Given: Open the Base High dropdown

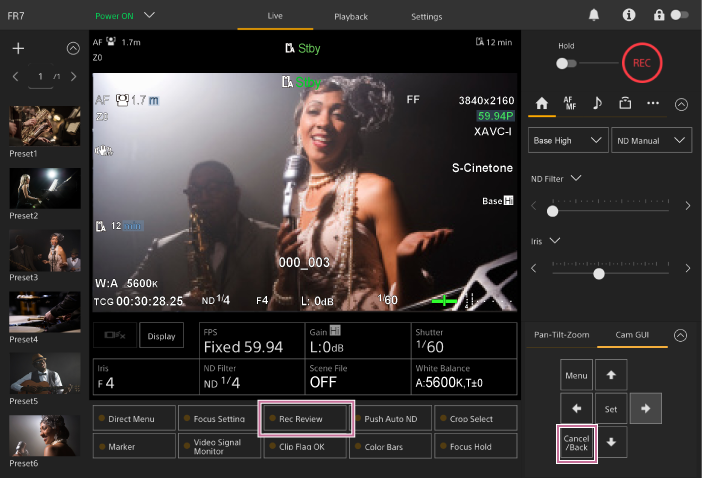Looking at the screenshot, I should pyautogui.click(x=567, y=141).
